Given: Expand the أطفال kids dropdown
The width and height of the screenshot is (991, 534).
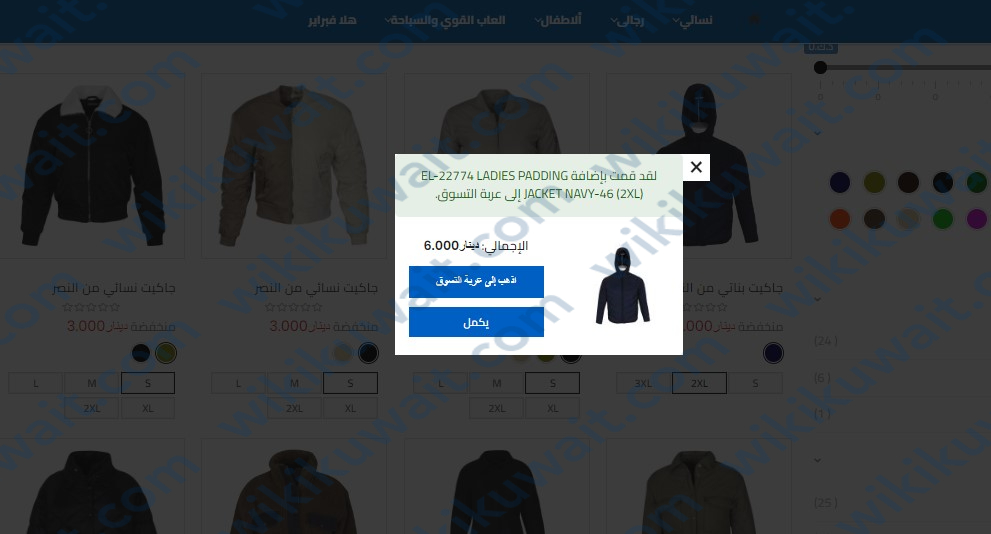Looking at the screenshot, I should pyautogui.click(x=557, y=20).
